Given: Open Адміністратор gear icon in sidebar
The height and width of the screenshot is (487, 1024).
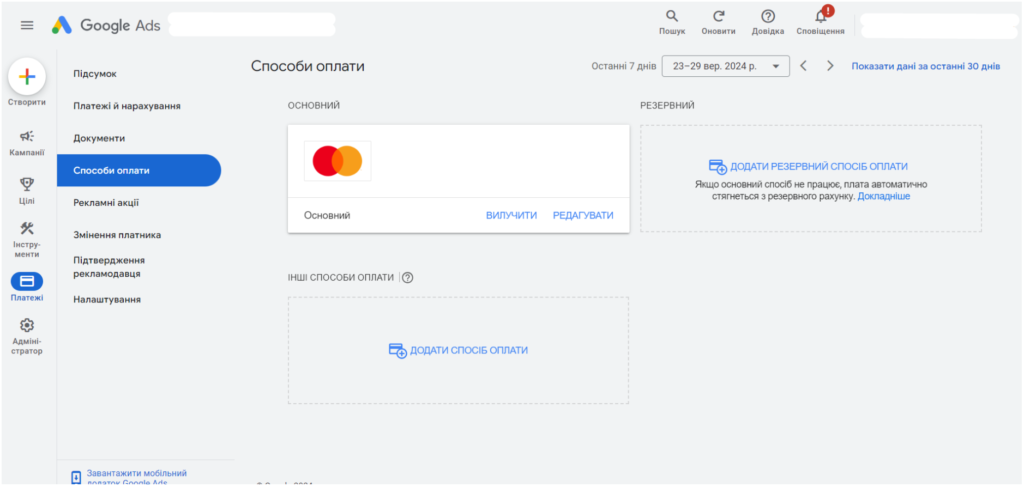Looking at the screenshot, I should click(27, 325).
